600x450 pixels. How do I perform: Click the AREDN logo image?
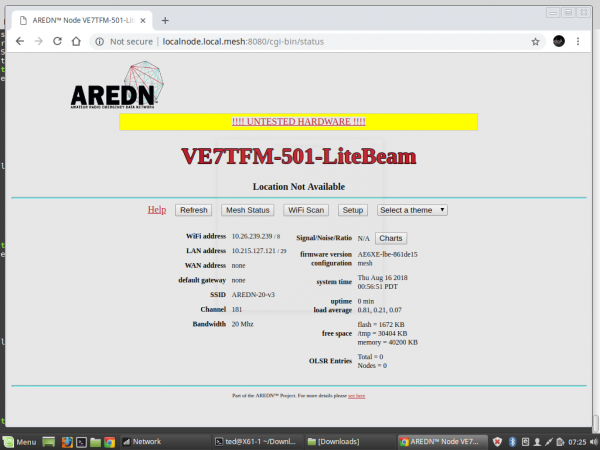[117, 85]
